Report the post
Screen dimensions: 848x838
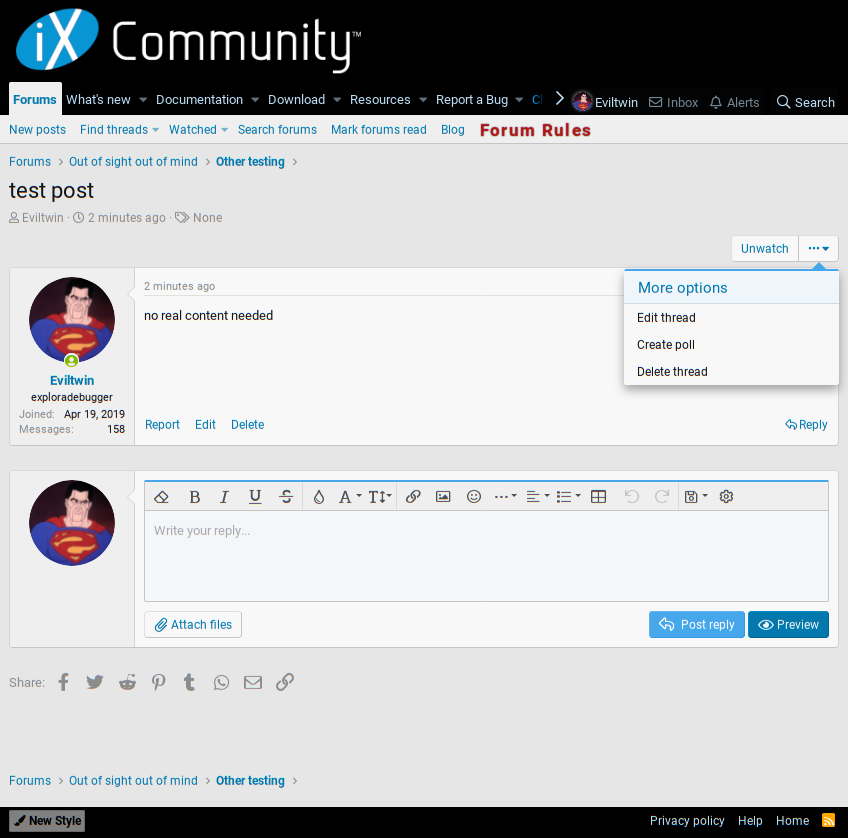click(x=162, y=424)
